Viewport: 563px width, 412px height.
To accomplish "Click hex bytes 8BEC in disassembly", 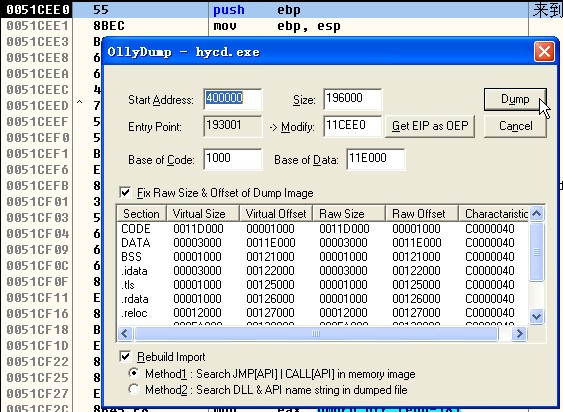I will 109,26.
